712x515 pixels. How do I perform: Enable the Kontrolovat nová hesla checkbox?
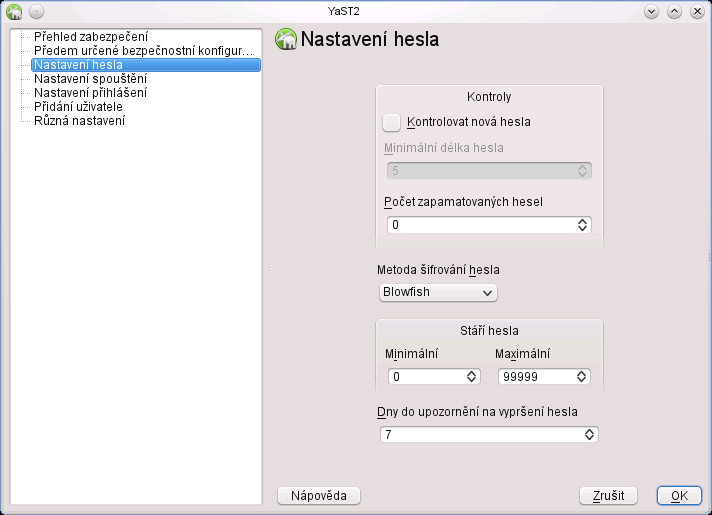(391, 122)
